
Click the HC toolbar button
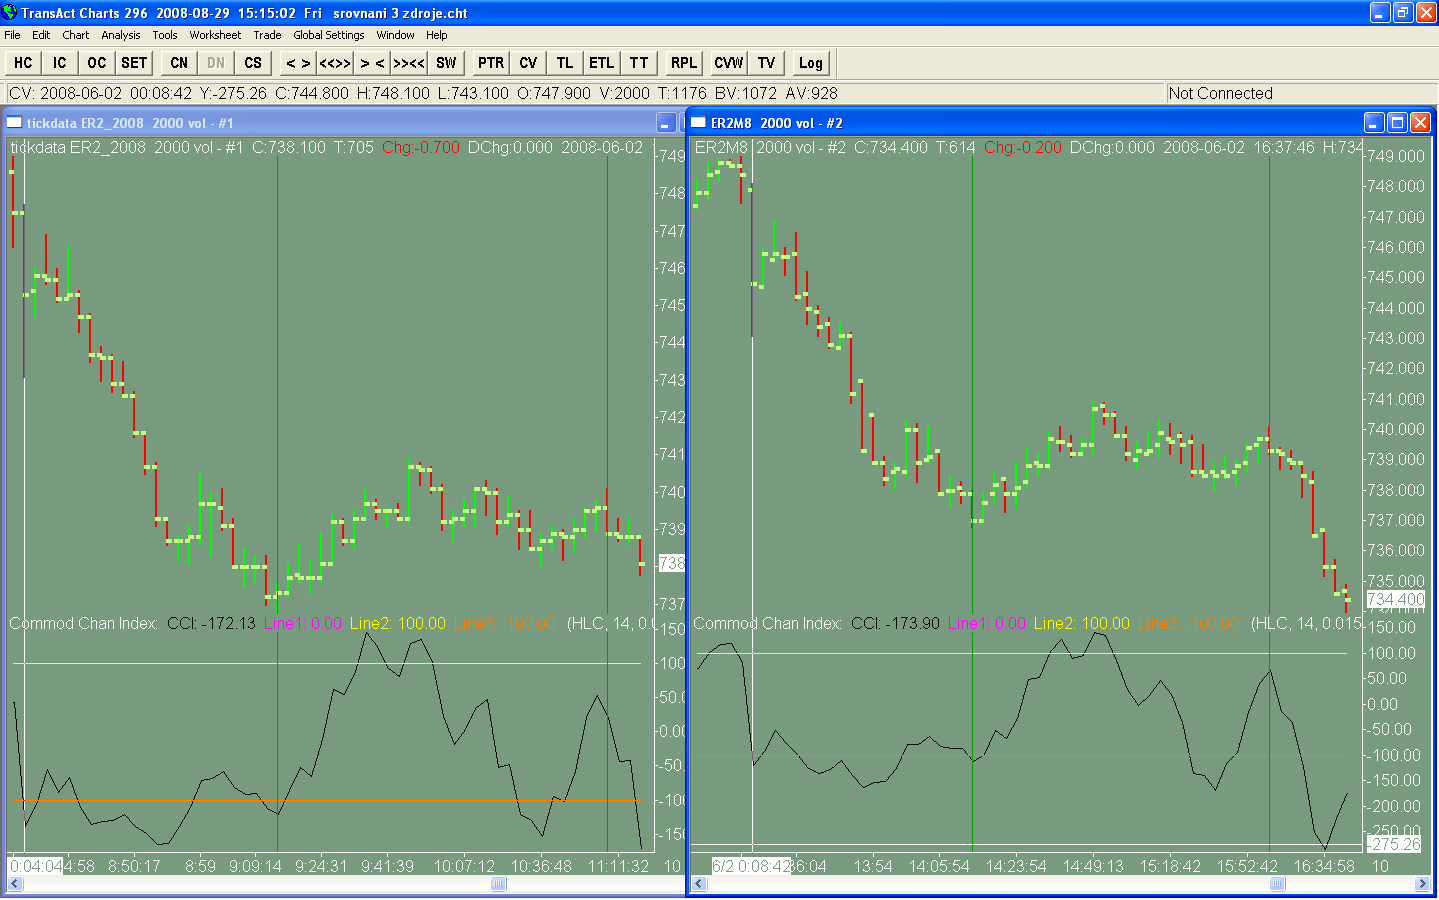(23, 63)
